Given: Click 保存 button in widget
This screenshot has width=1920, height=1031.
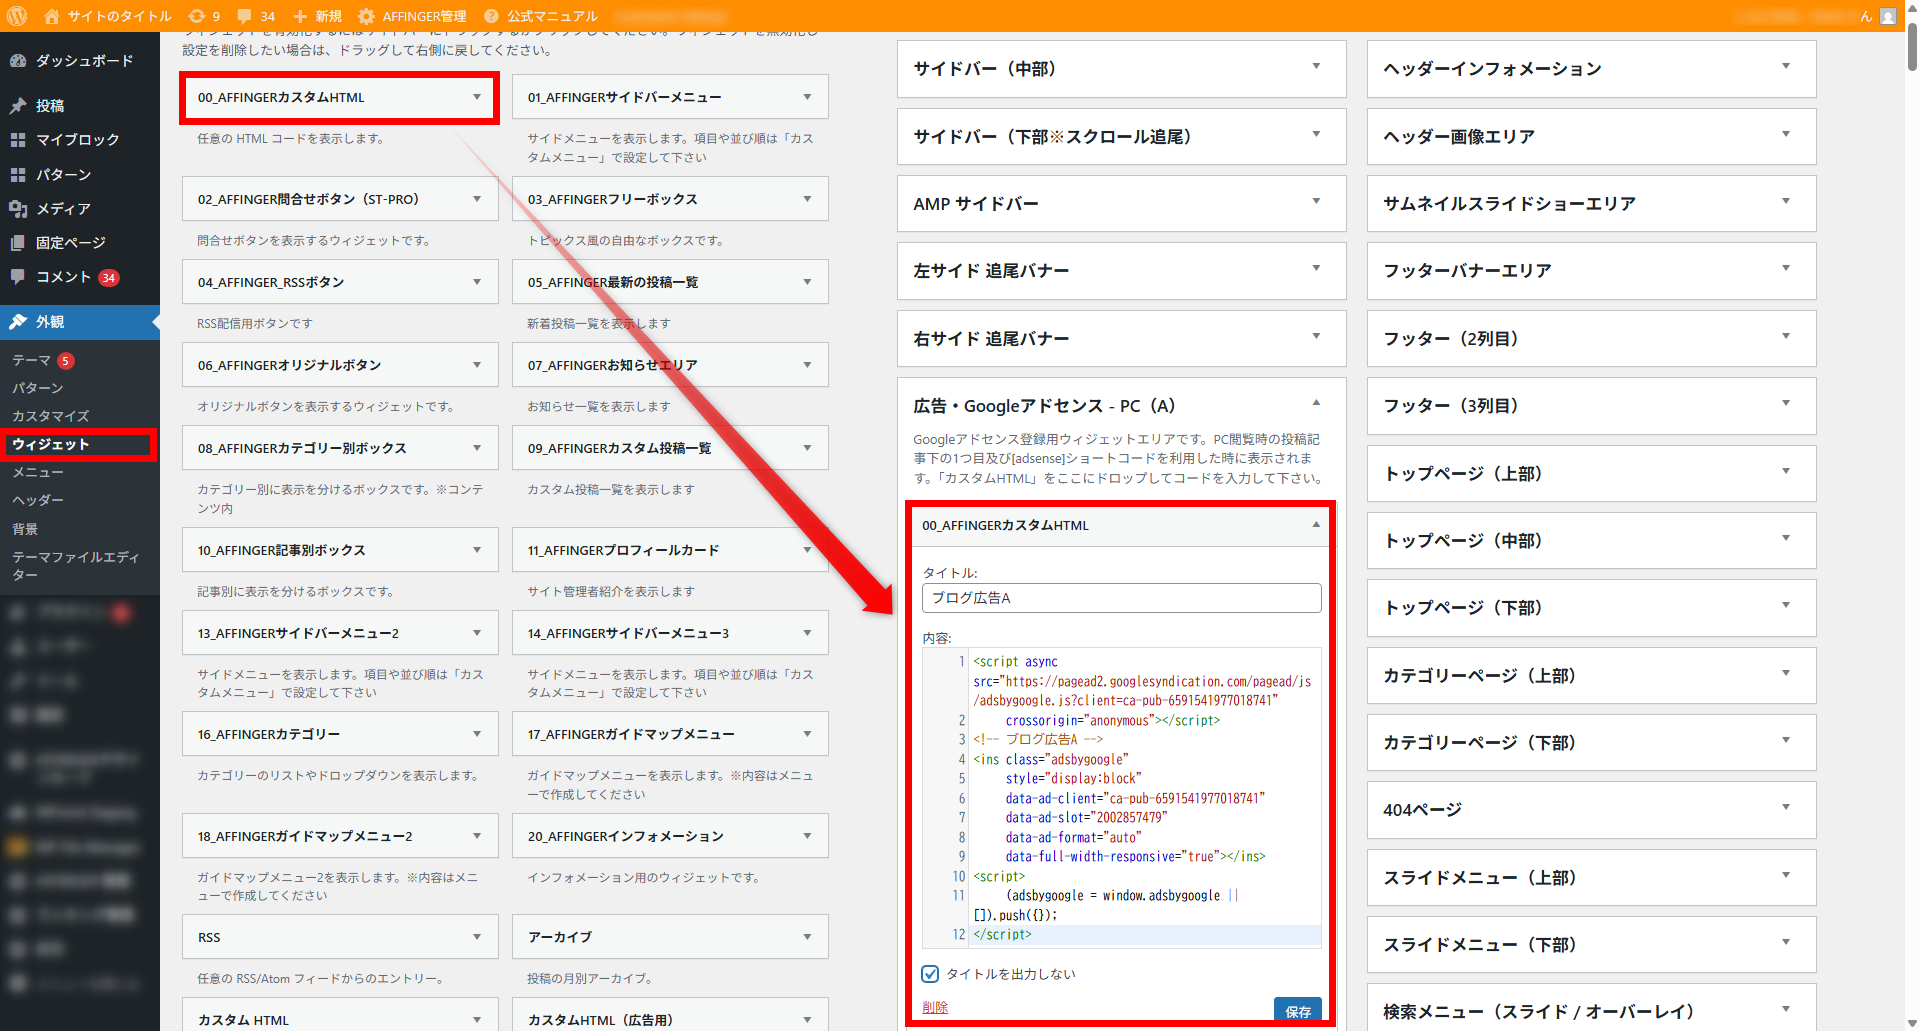Looking at the screenshot, I should click(x=1297, y=1011).
